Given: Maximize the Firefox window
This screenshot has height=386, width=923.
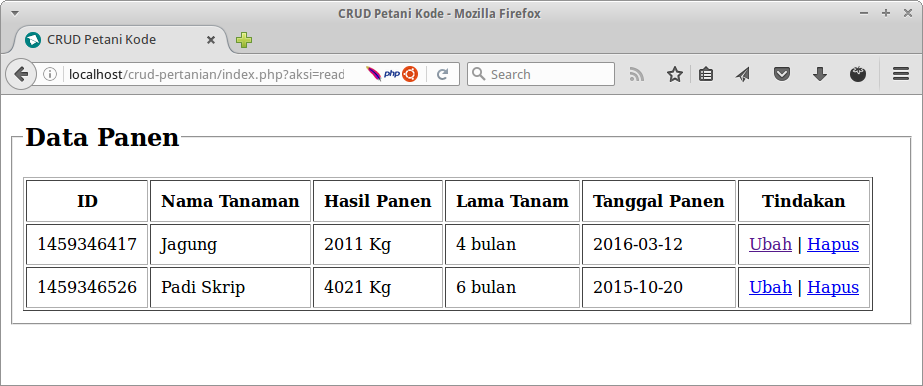Looking at the screenshot, I should (885, 13).
